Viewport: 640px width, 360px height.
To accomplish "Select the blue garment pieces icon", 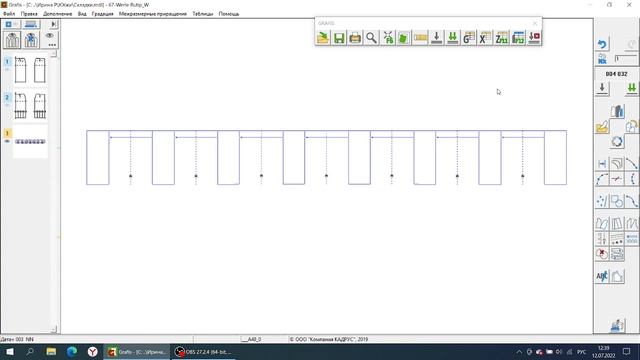I will 617,111.
